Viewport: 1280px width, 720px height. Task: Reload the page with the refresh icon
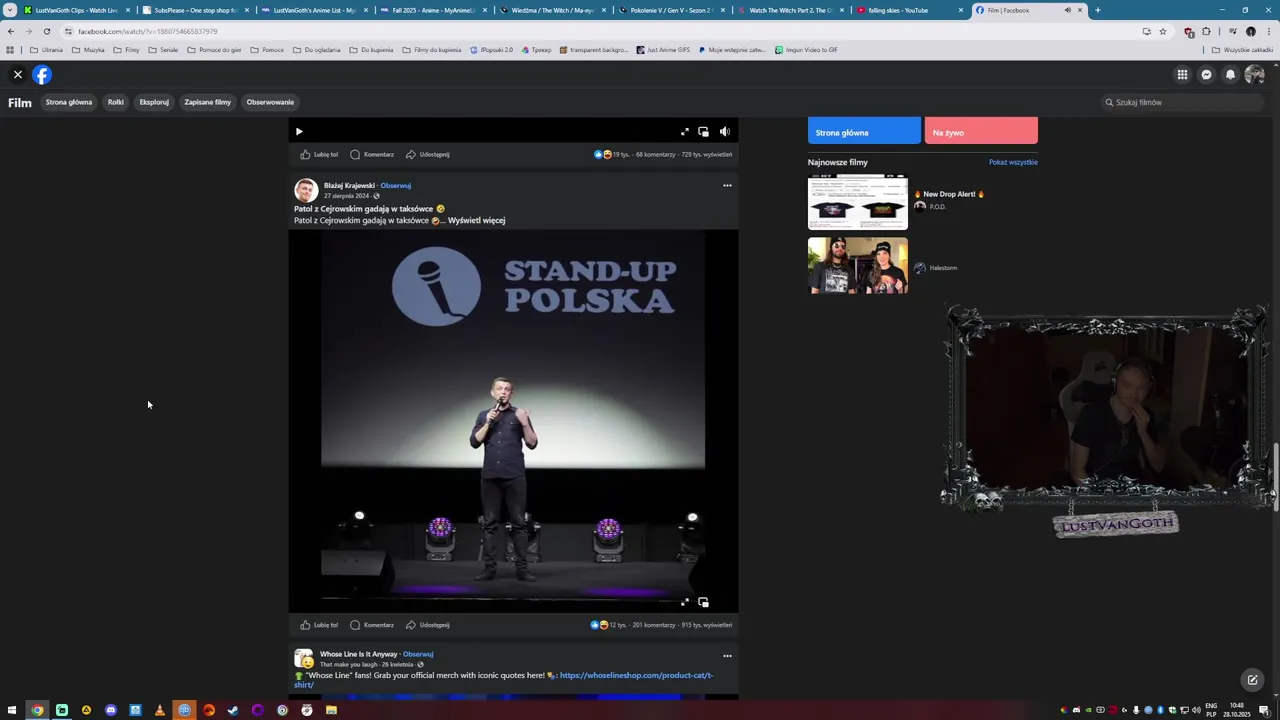tap(46, 31)
